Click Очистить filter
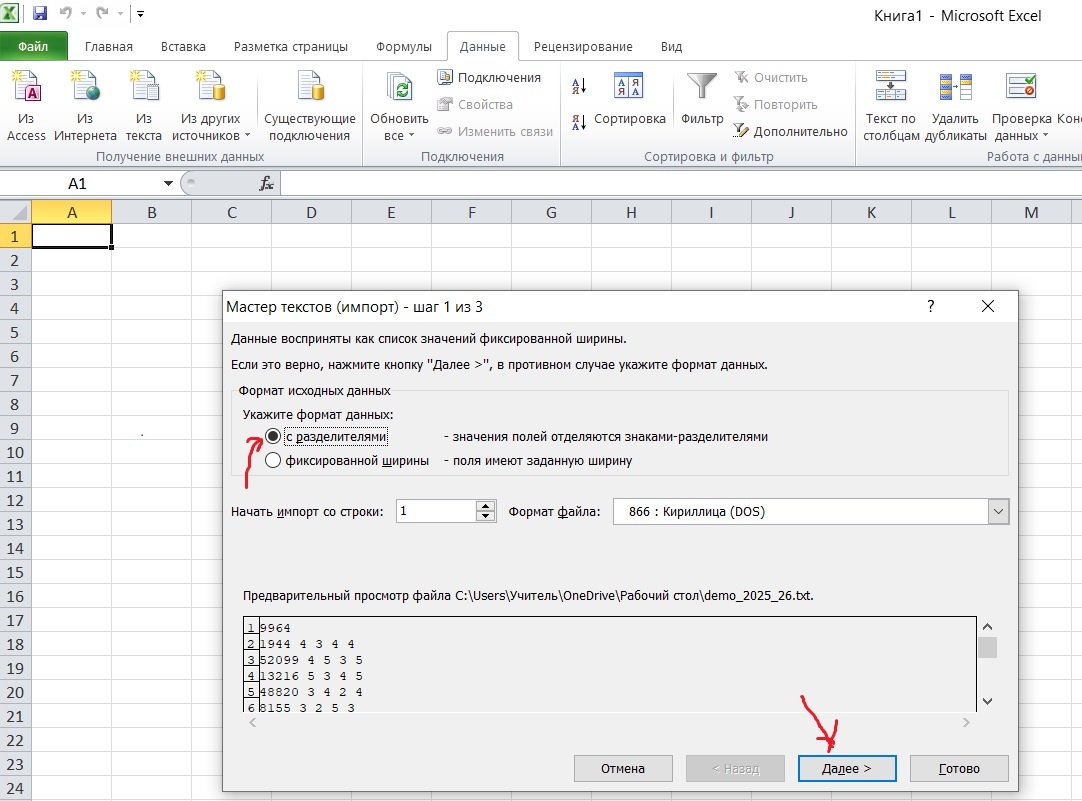1082x801 pixels. (771, 77)
